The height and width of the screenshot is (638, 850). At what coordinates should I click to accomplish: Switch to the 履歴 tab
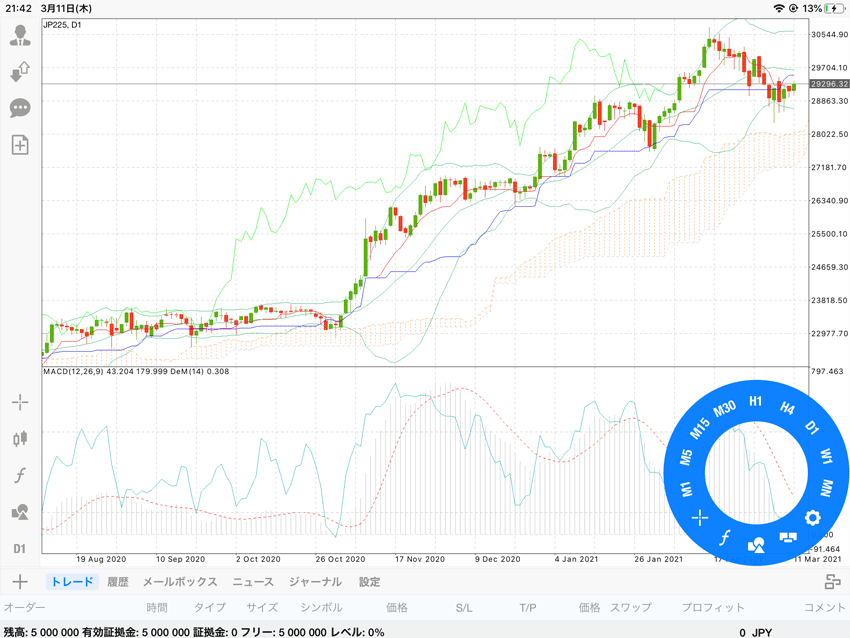(x=118, y=582)
